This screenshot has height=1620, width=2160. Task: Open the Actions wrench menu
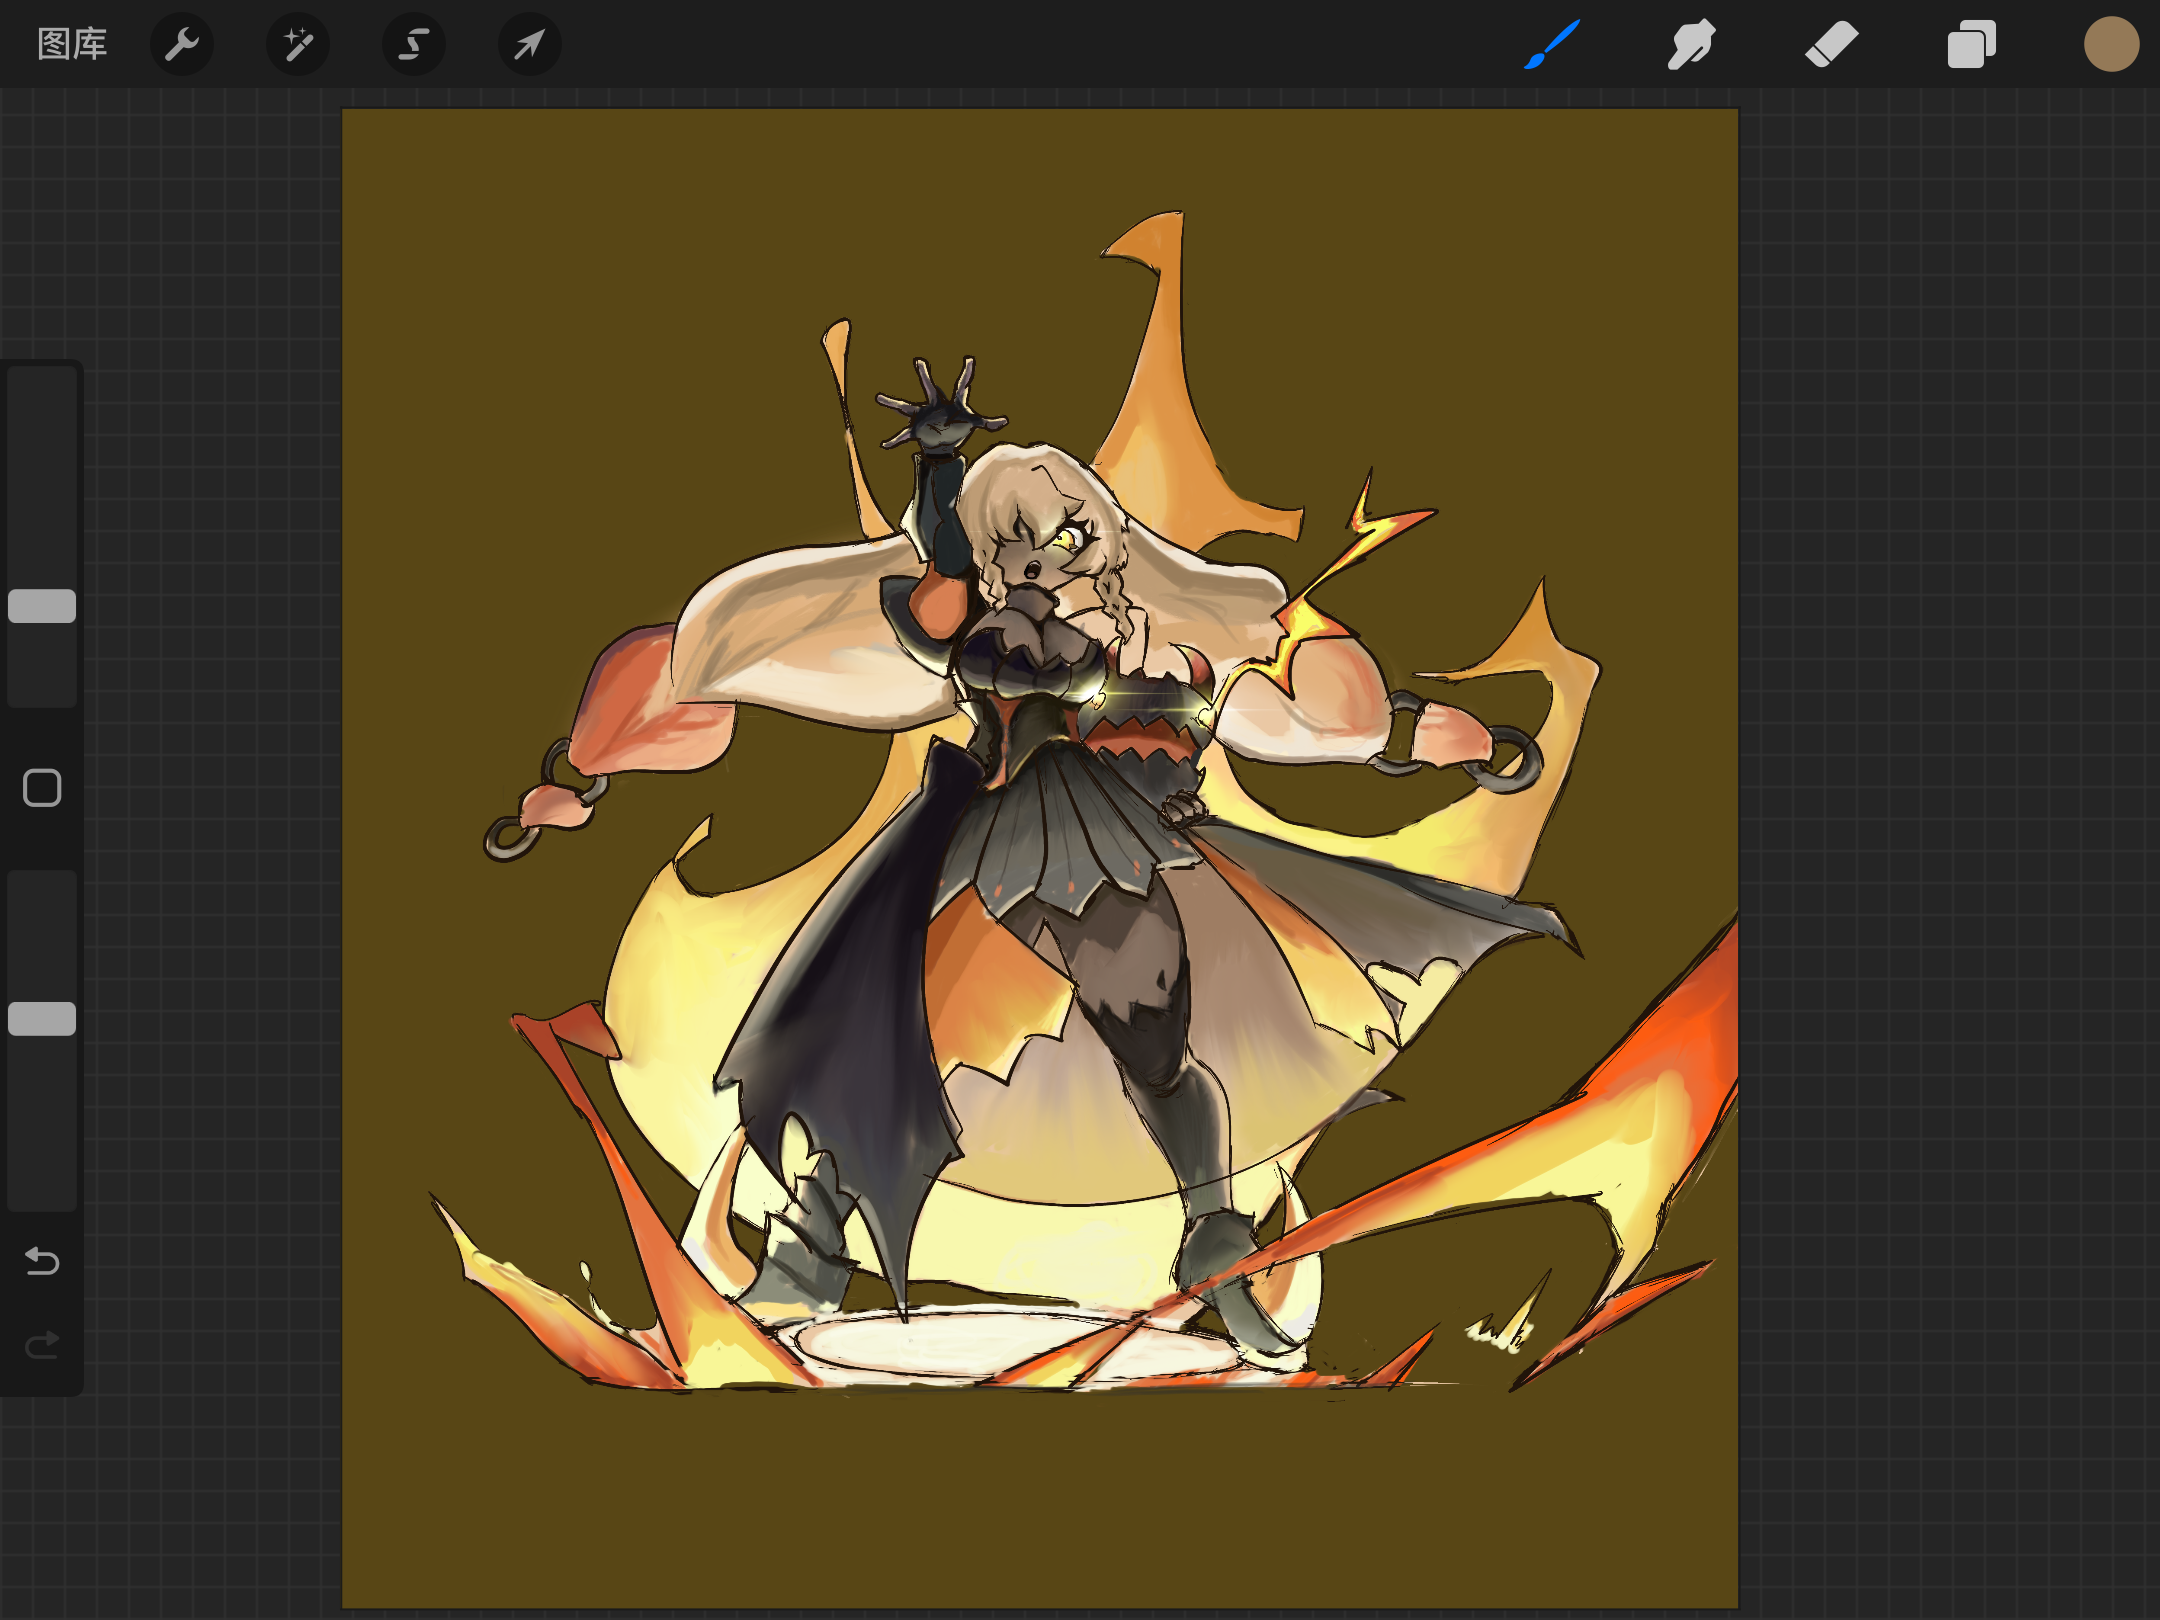click(182, 44)
